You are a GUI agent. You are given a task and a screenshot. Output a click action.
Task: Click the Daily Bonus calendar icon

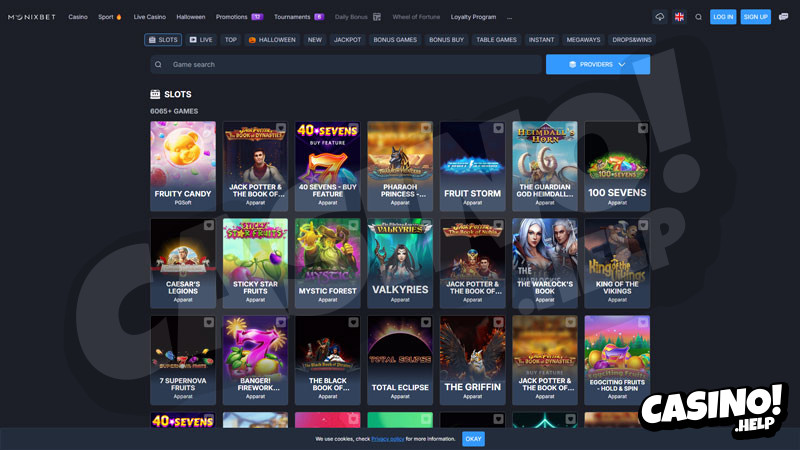tap(377, 17)
